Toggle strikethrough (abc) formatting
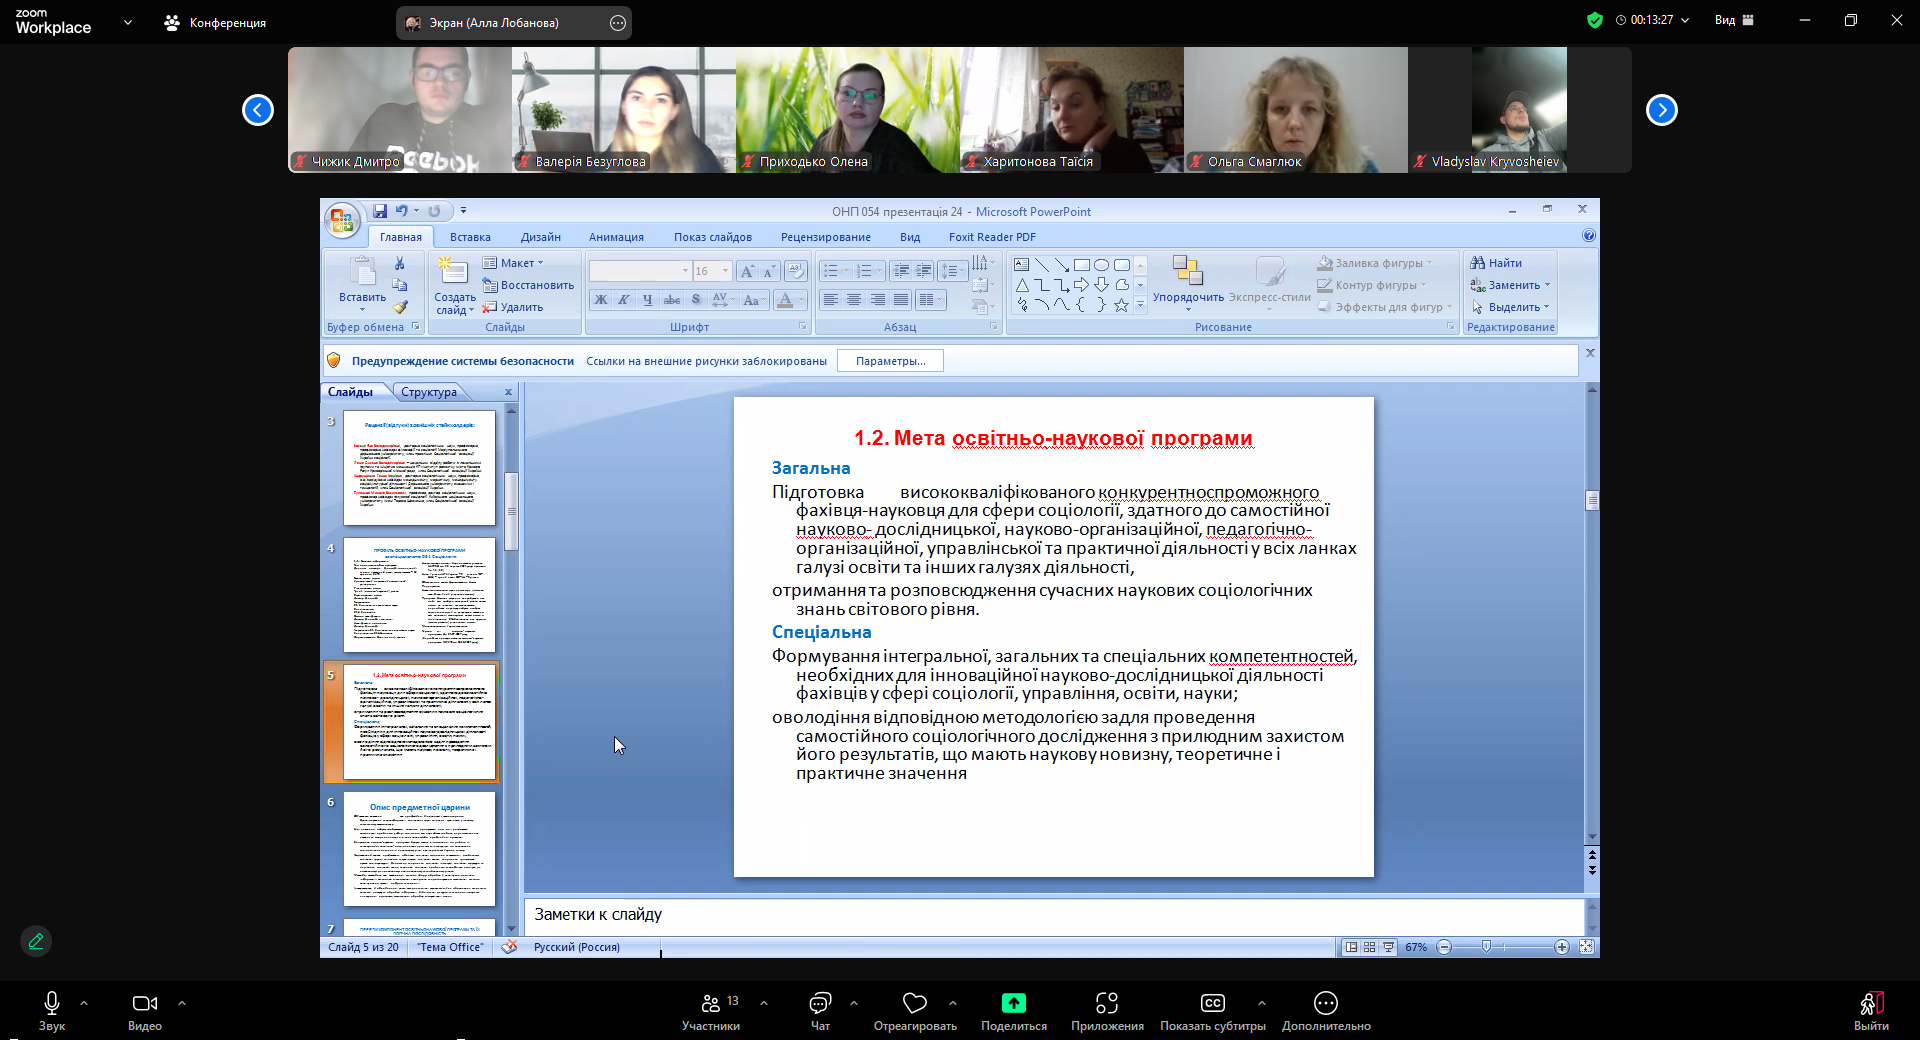Viewport: 1920px width, 1040px height. (672, 299)
